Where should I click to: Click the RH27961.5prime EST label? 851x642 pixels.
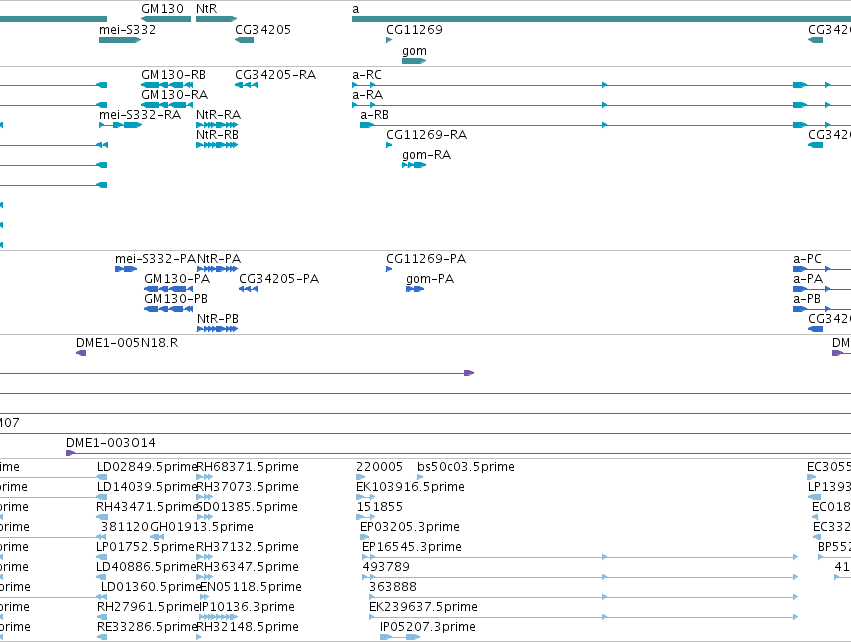point(148,606)
